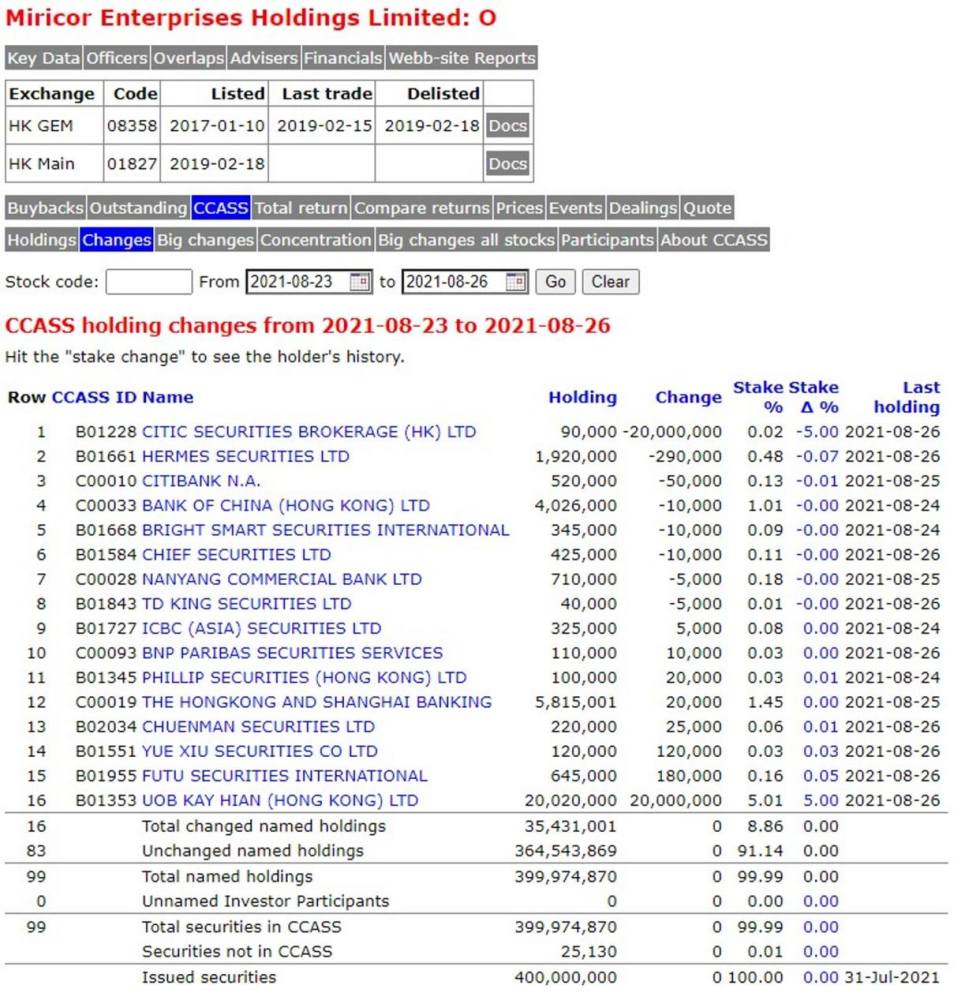This screenshot has height=1000, width=980.
Task: Open the Prices section
Action: (520, 208)
